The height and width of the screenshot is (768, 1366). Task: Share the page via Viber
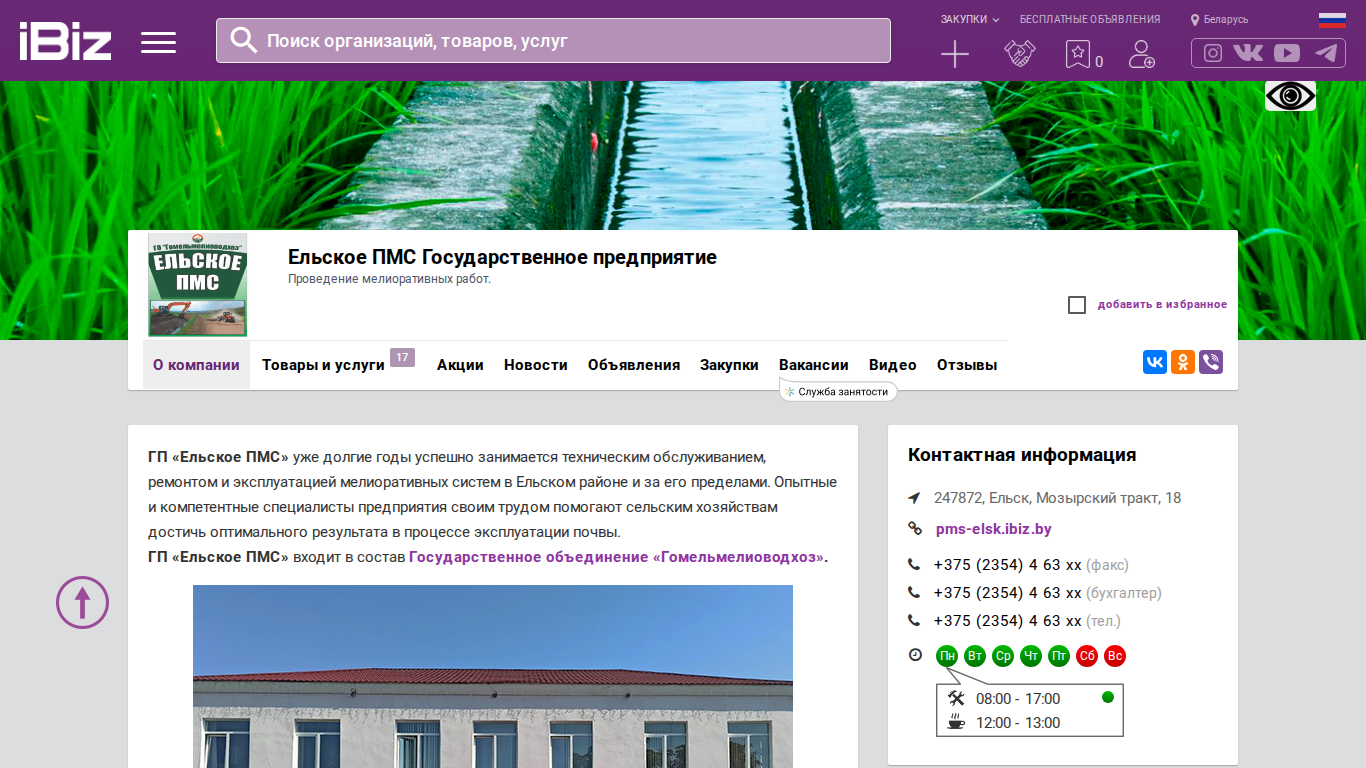click(x=1211, y=362)
